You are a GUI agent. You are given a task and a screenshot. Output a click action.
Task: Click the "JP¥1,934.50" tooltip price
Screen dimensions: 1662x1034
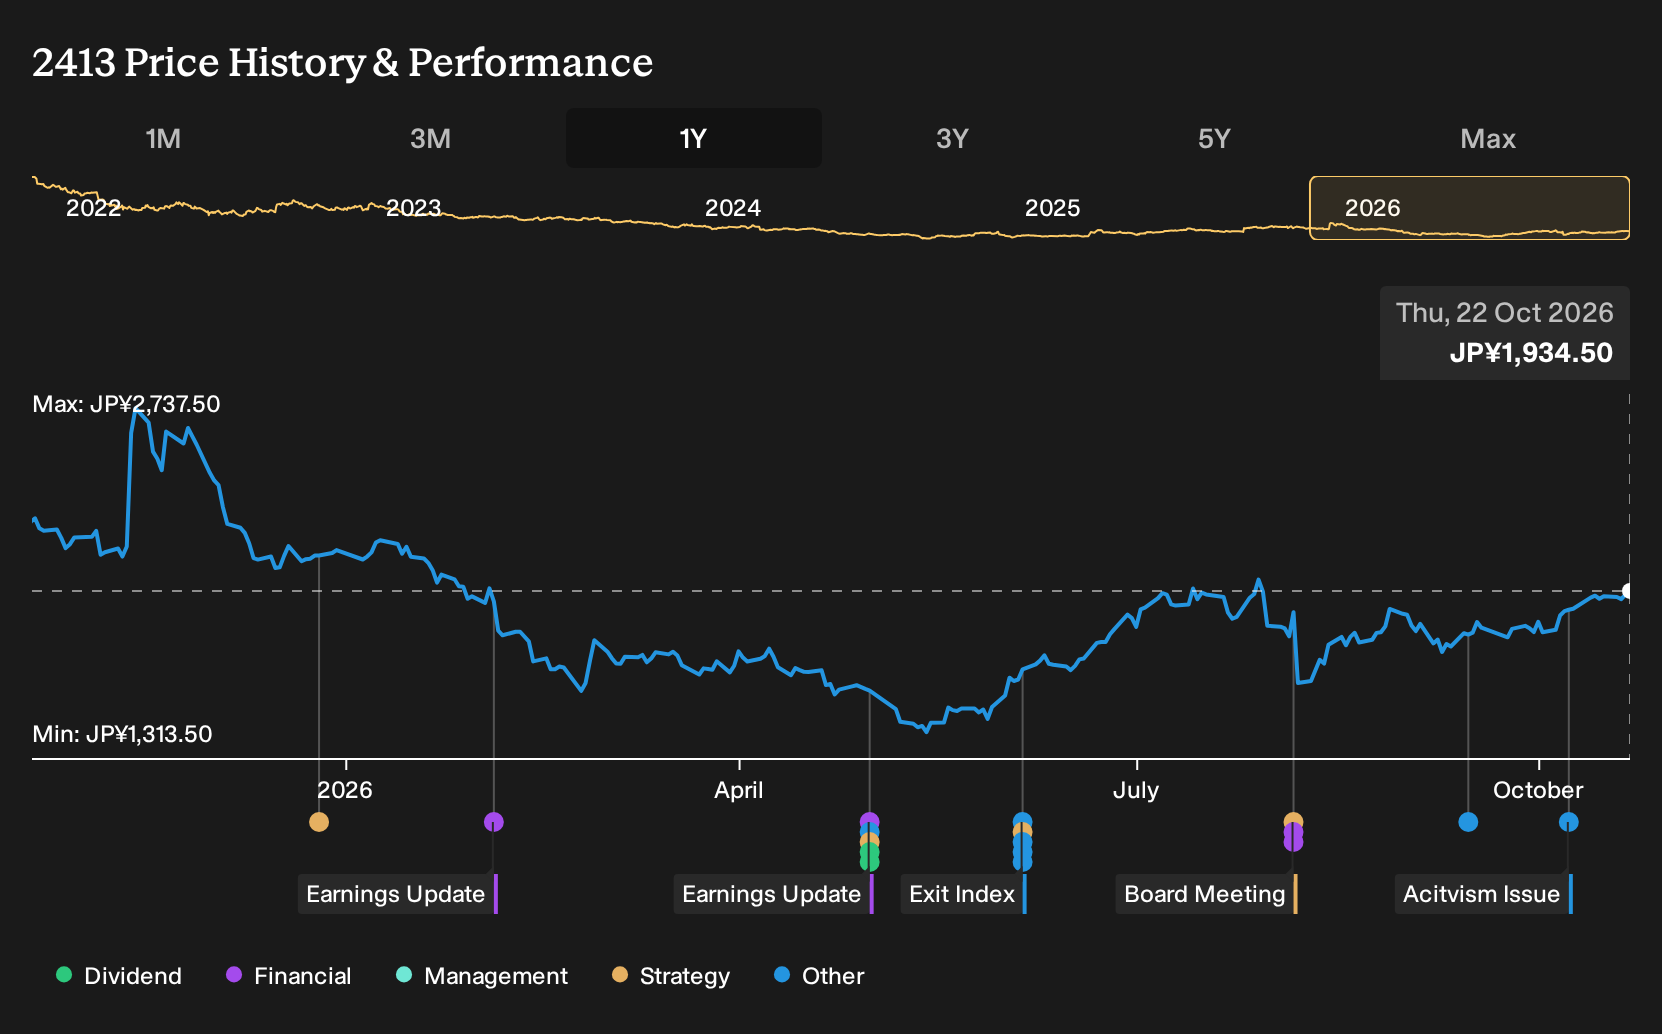tap(1531, 353)
